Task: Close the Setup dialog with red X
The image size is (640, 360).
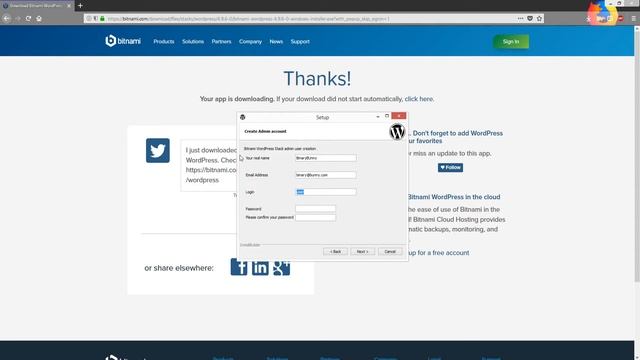Action: [x=398, y=116]
